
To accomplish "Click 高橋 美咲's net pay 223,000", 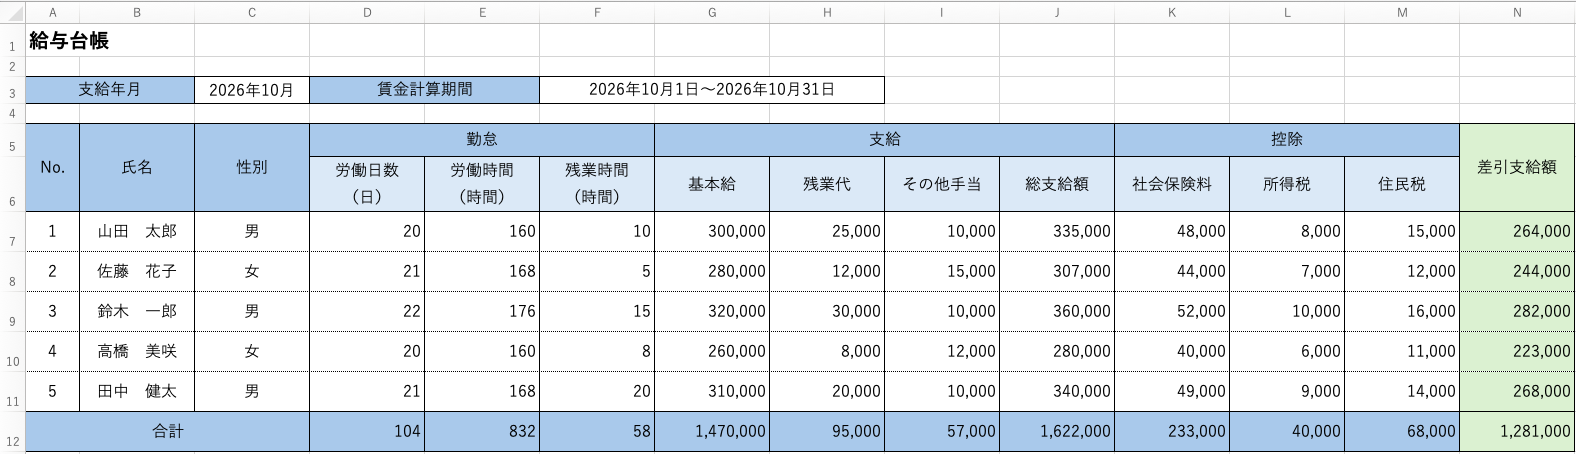I will click(x=1517, y=352).
